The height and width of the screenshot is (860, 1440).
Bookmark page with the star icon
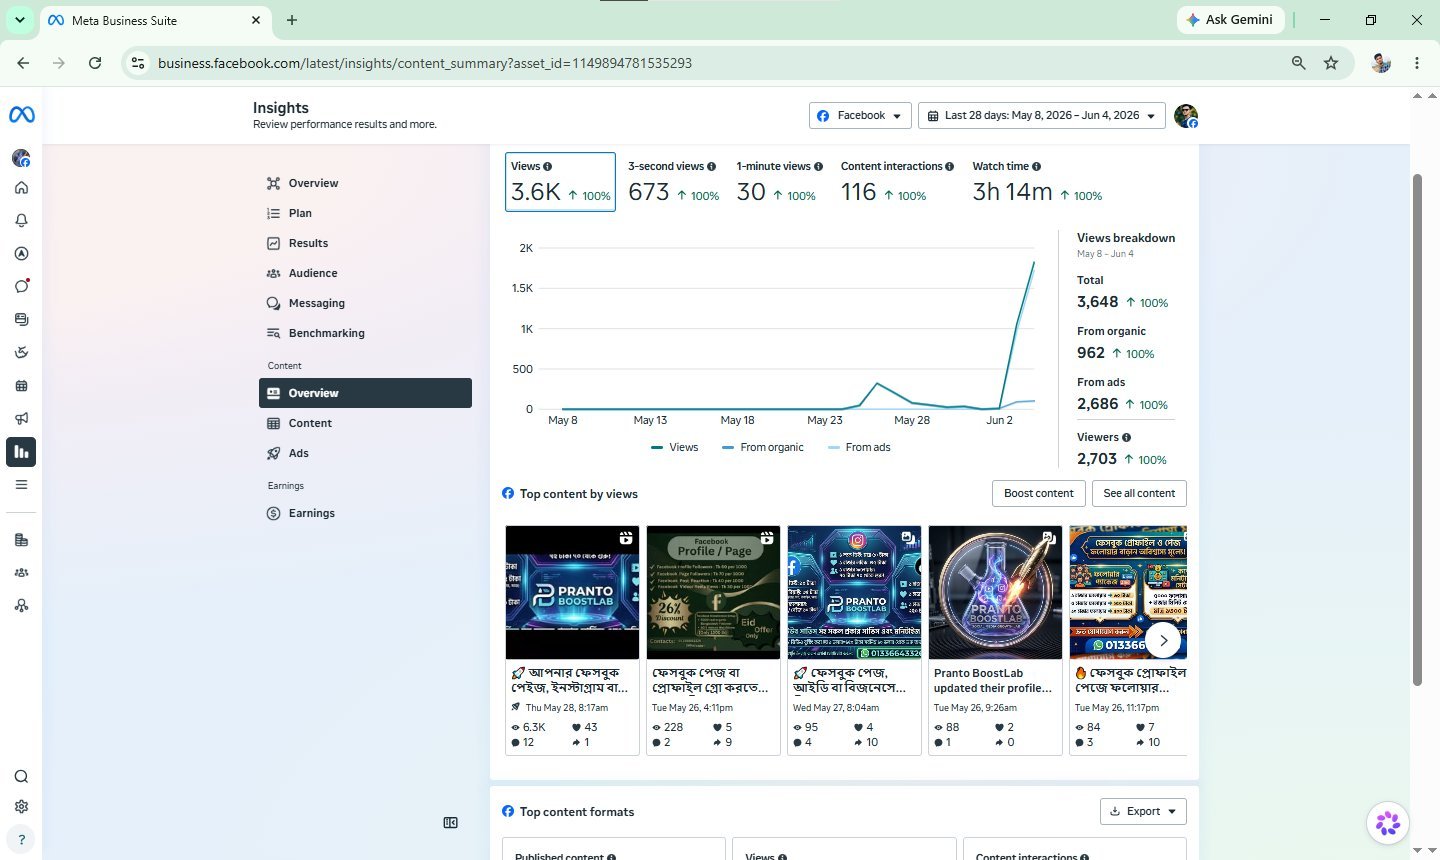(x=1331, y=63)
